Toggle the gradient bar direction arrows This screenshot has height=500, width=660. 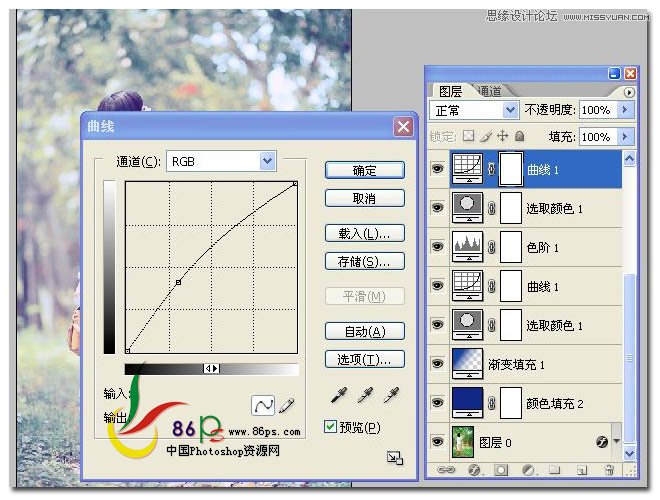(211, 369)
